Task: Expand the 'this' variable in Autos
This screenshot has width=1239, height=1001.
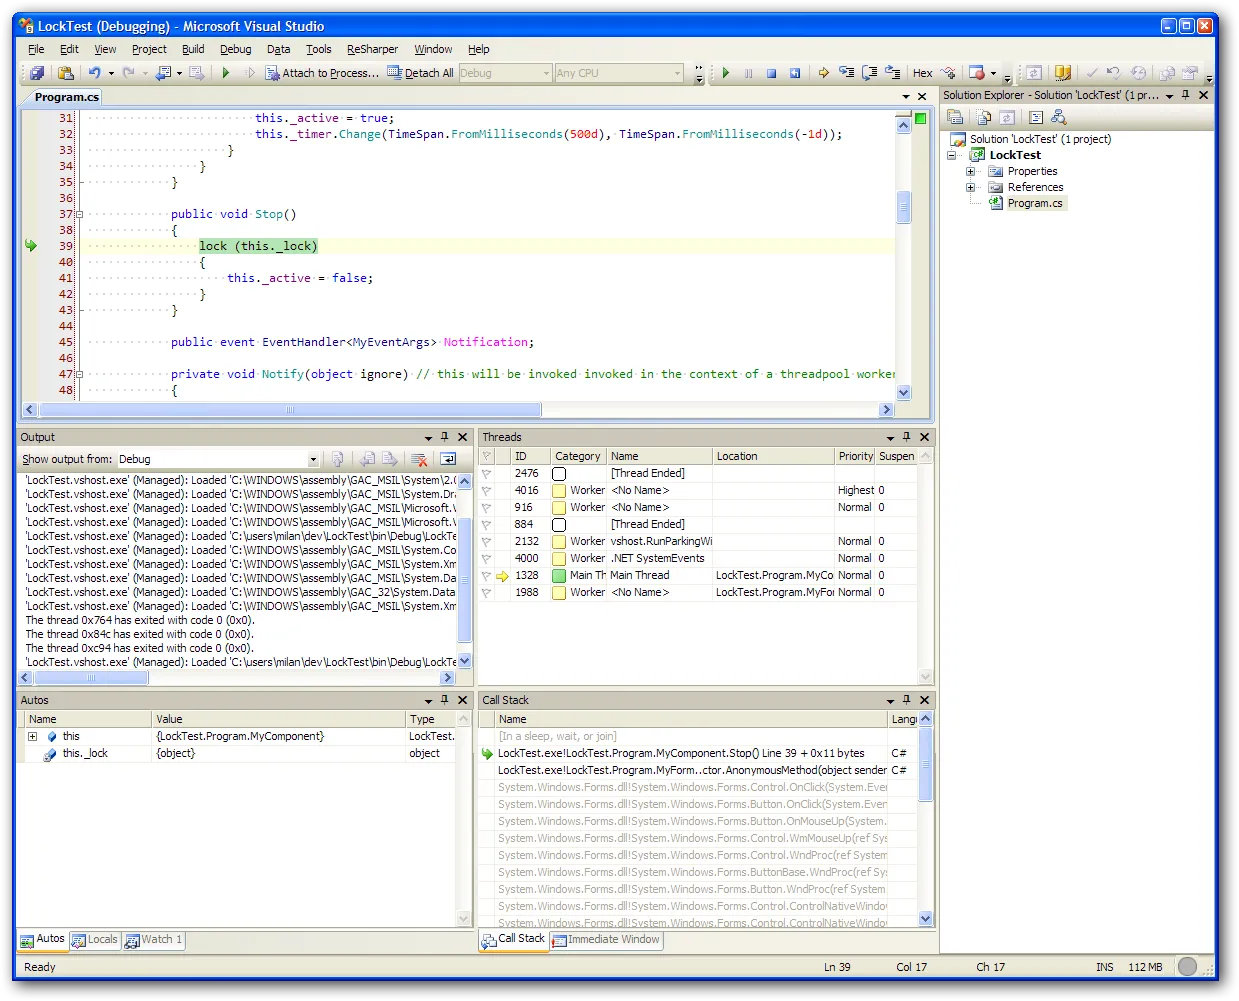Action: tap(32, 737)
